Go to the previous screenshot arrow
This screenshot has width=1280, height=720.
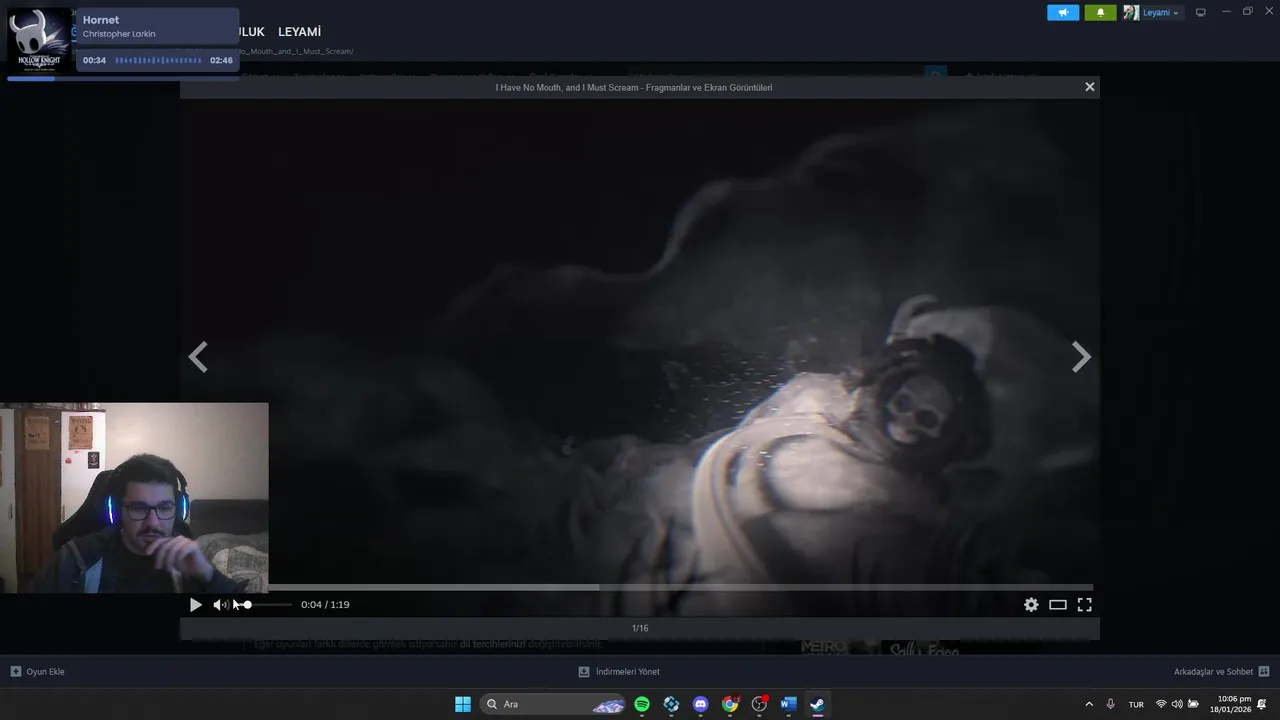(x=198, y=357)
